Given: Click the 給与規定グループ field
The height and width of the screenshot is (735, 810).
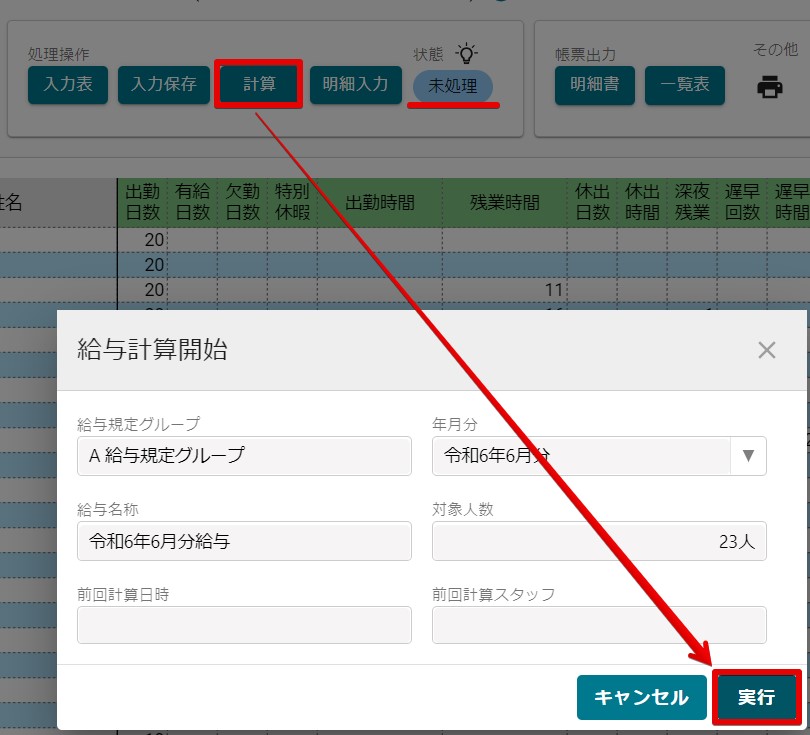Looking at the screenshot, I should (x=244, y=456).
